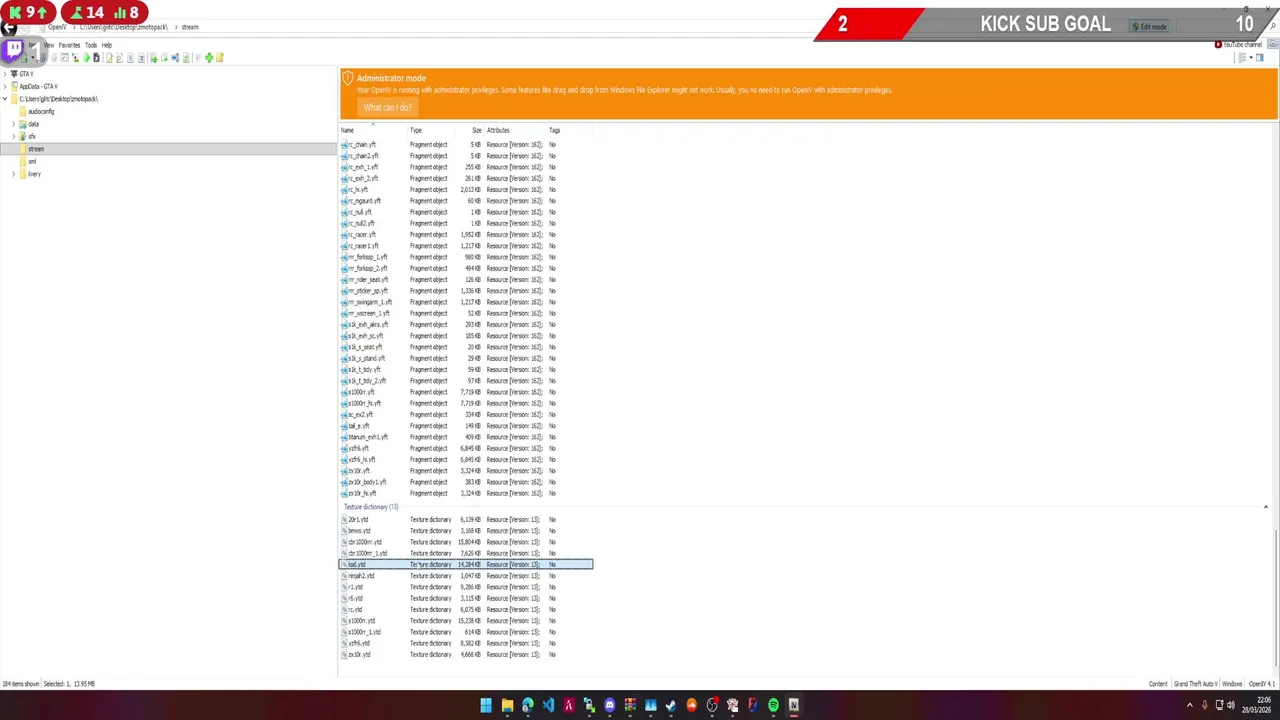
Task: Click the yellow note toolbar icon
Action: pos(219,58)
